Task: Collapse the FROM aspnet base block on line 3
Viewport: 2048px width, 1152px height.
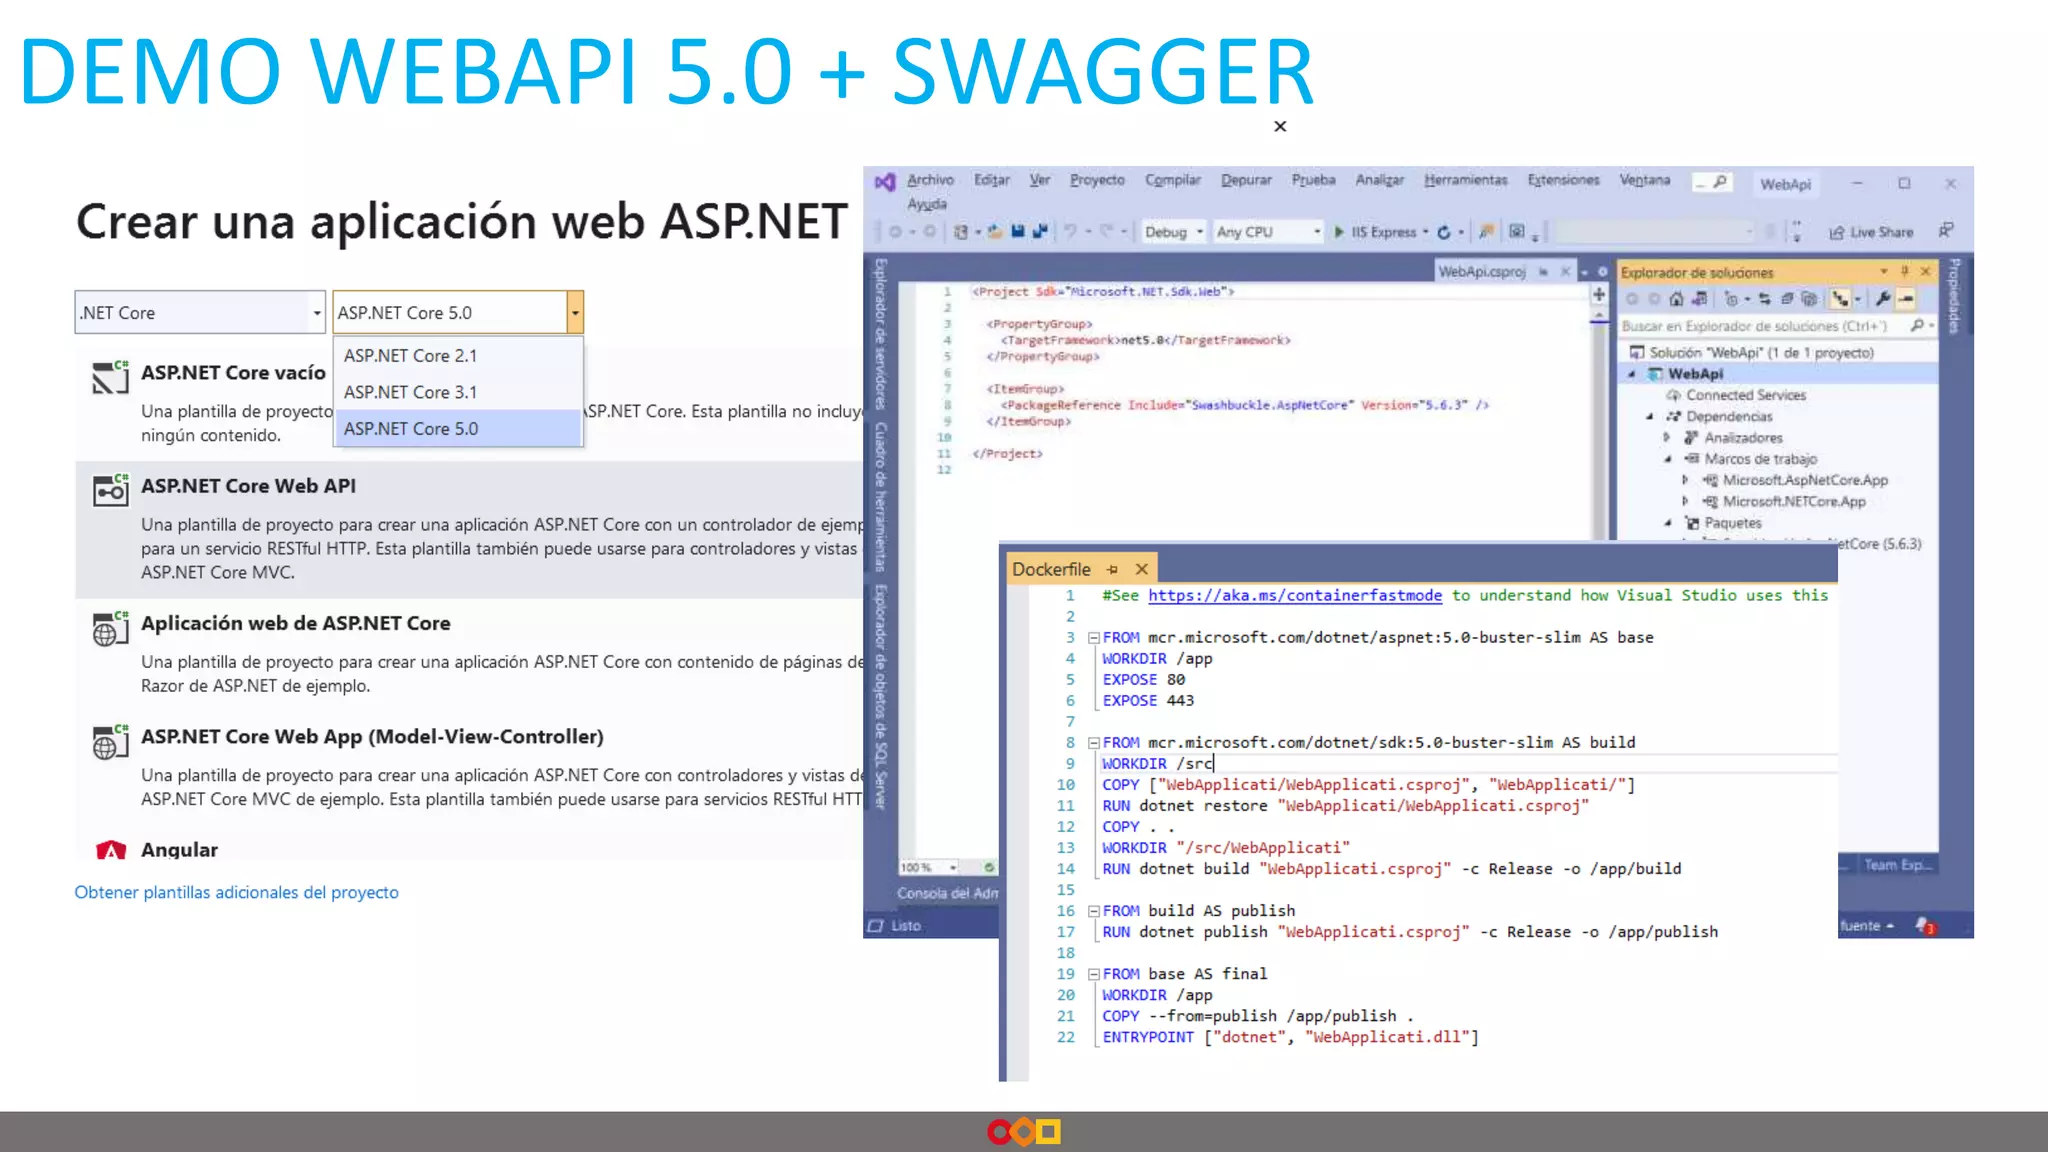Action: 1094,637
